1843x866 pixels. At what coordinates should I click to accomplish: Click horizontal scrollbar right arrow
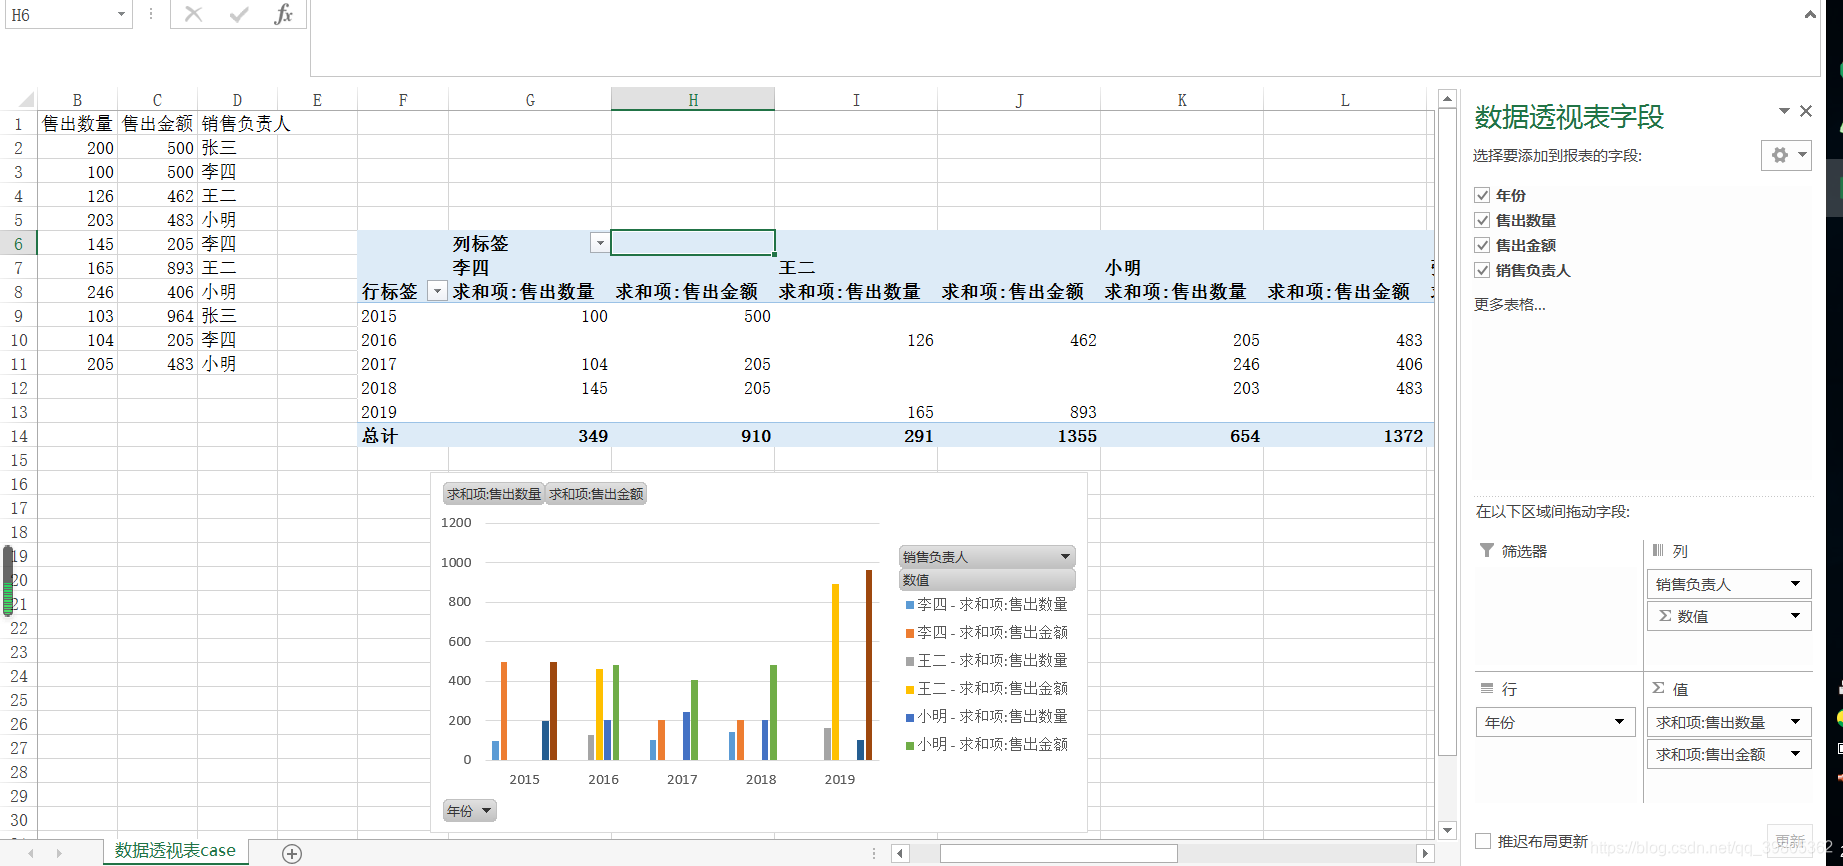pos(1425,853)
